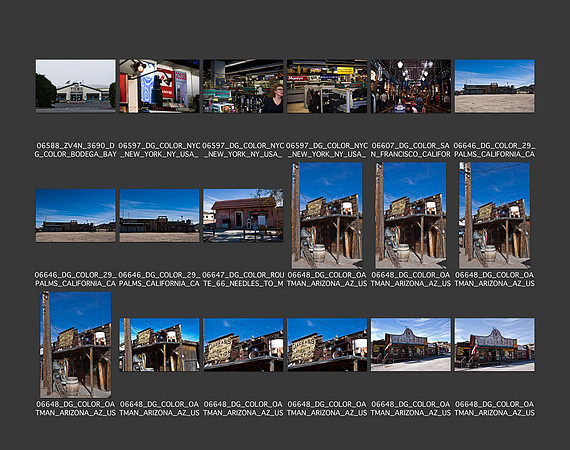Choose the vertical Oatman thumbnail in bottom row
The image size is (570, 450).
(x=76, y=344)
